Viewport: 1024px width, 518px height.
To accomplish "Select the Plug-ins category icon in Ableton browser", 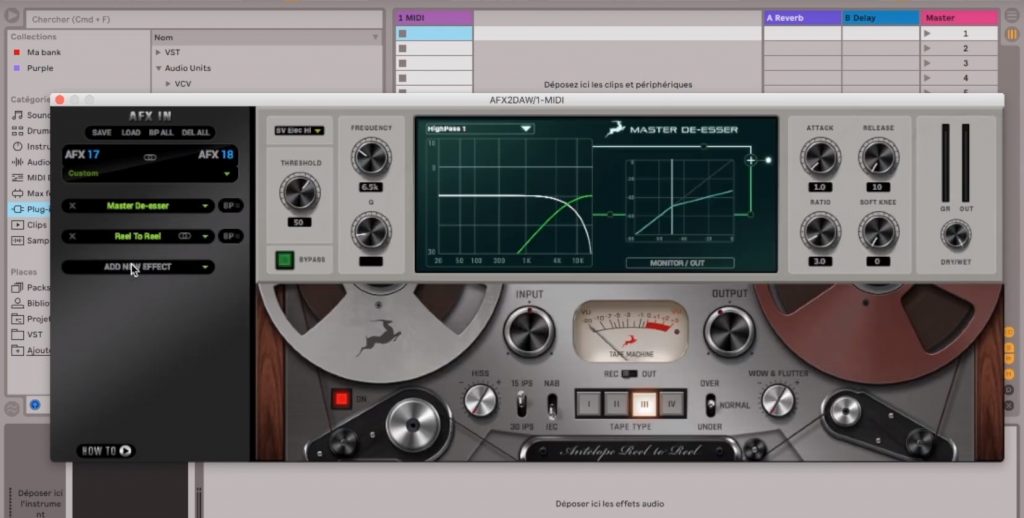I will [18, 209].
